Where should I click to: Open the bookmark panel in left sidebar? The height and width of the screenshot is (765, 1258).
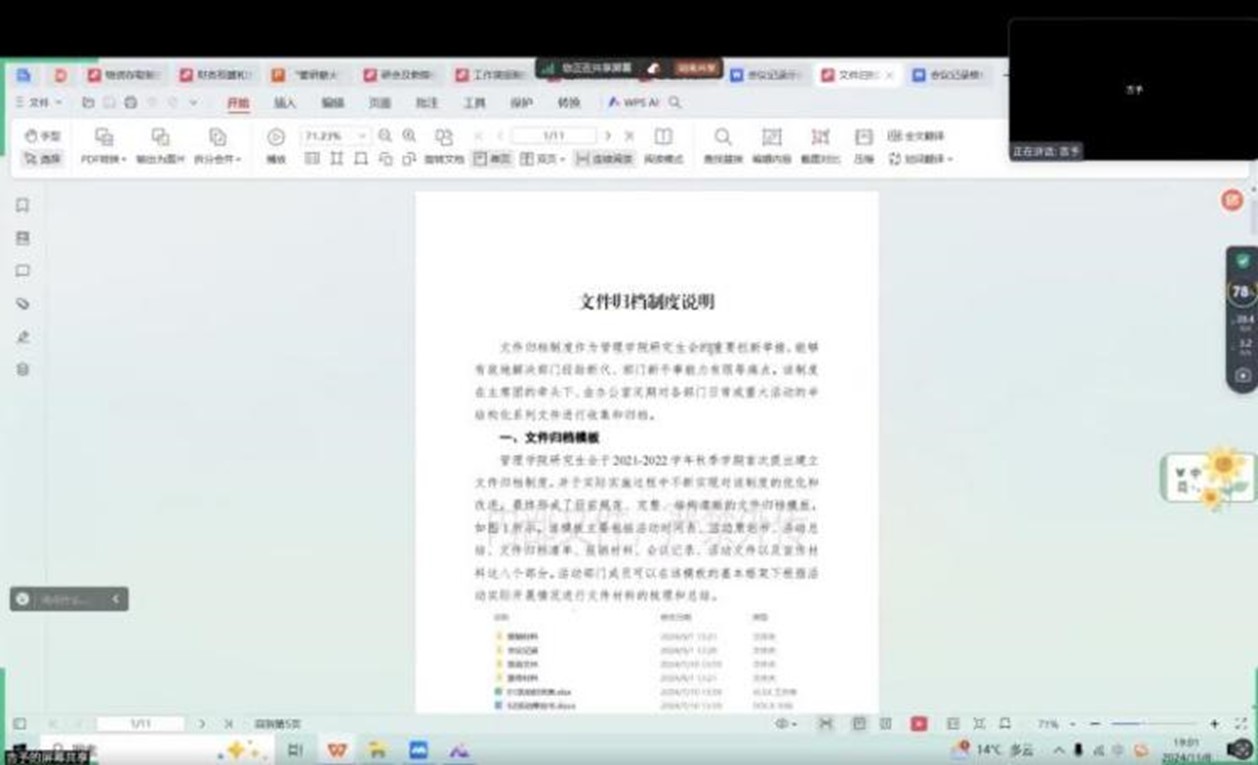tap(22, 205)
